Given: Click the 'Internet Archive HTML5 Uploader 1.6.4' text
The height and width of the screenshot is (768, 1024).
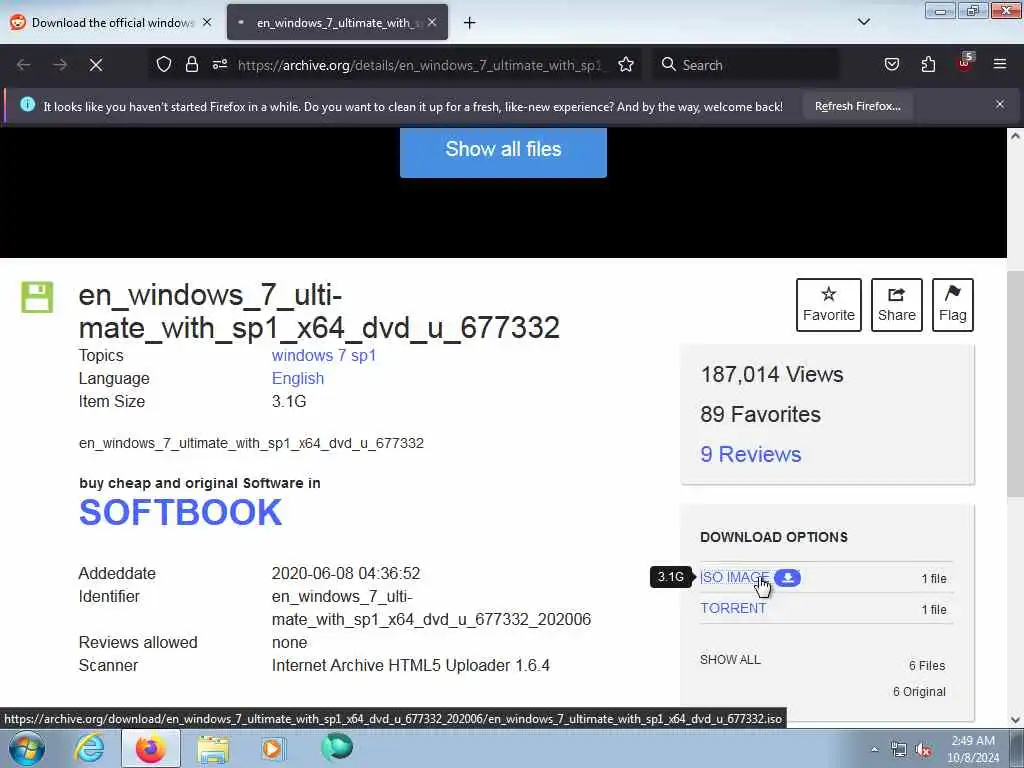Looking at the screenshot, I should pos(411,665).
